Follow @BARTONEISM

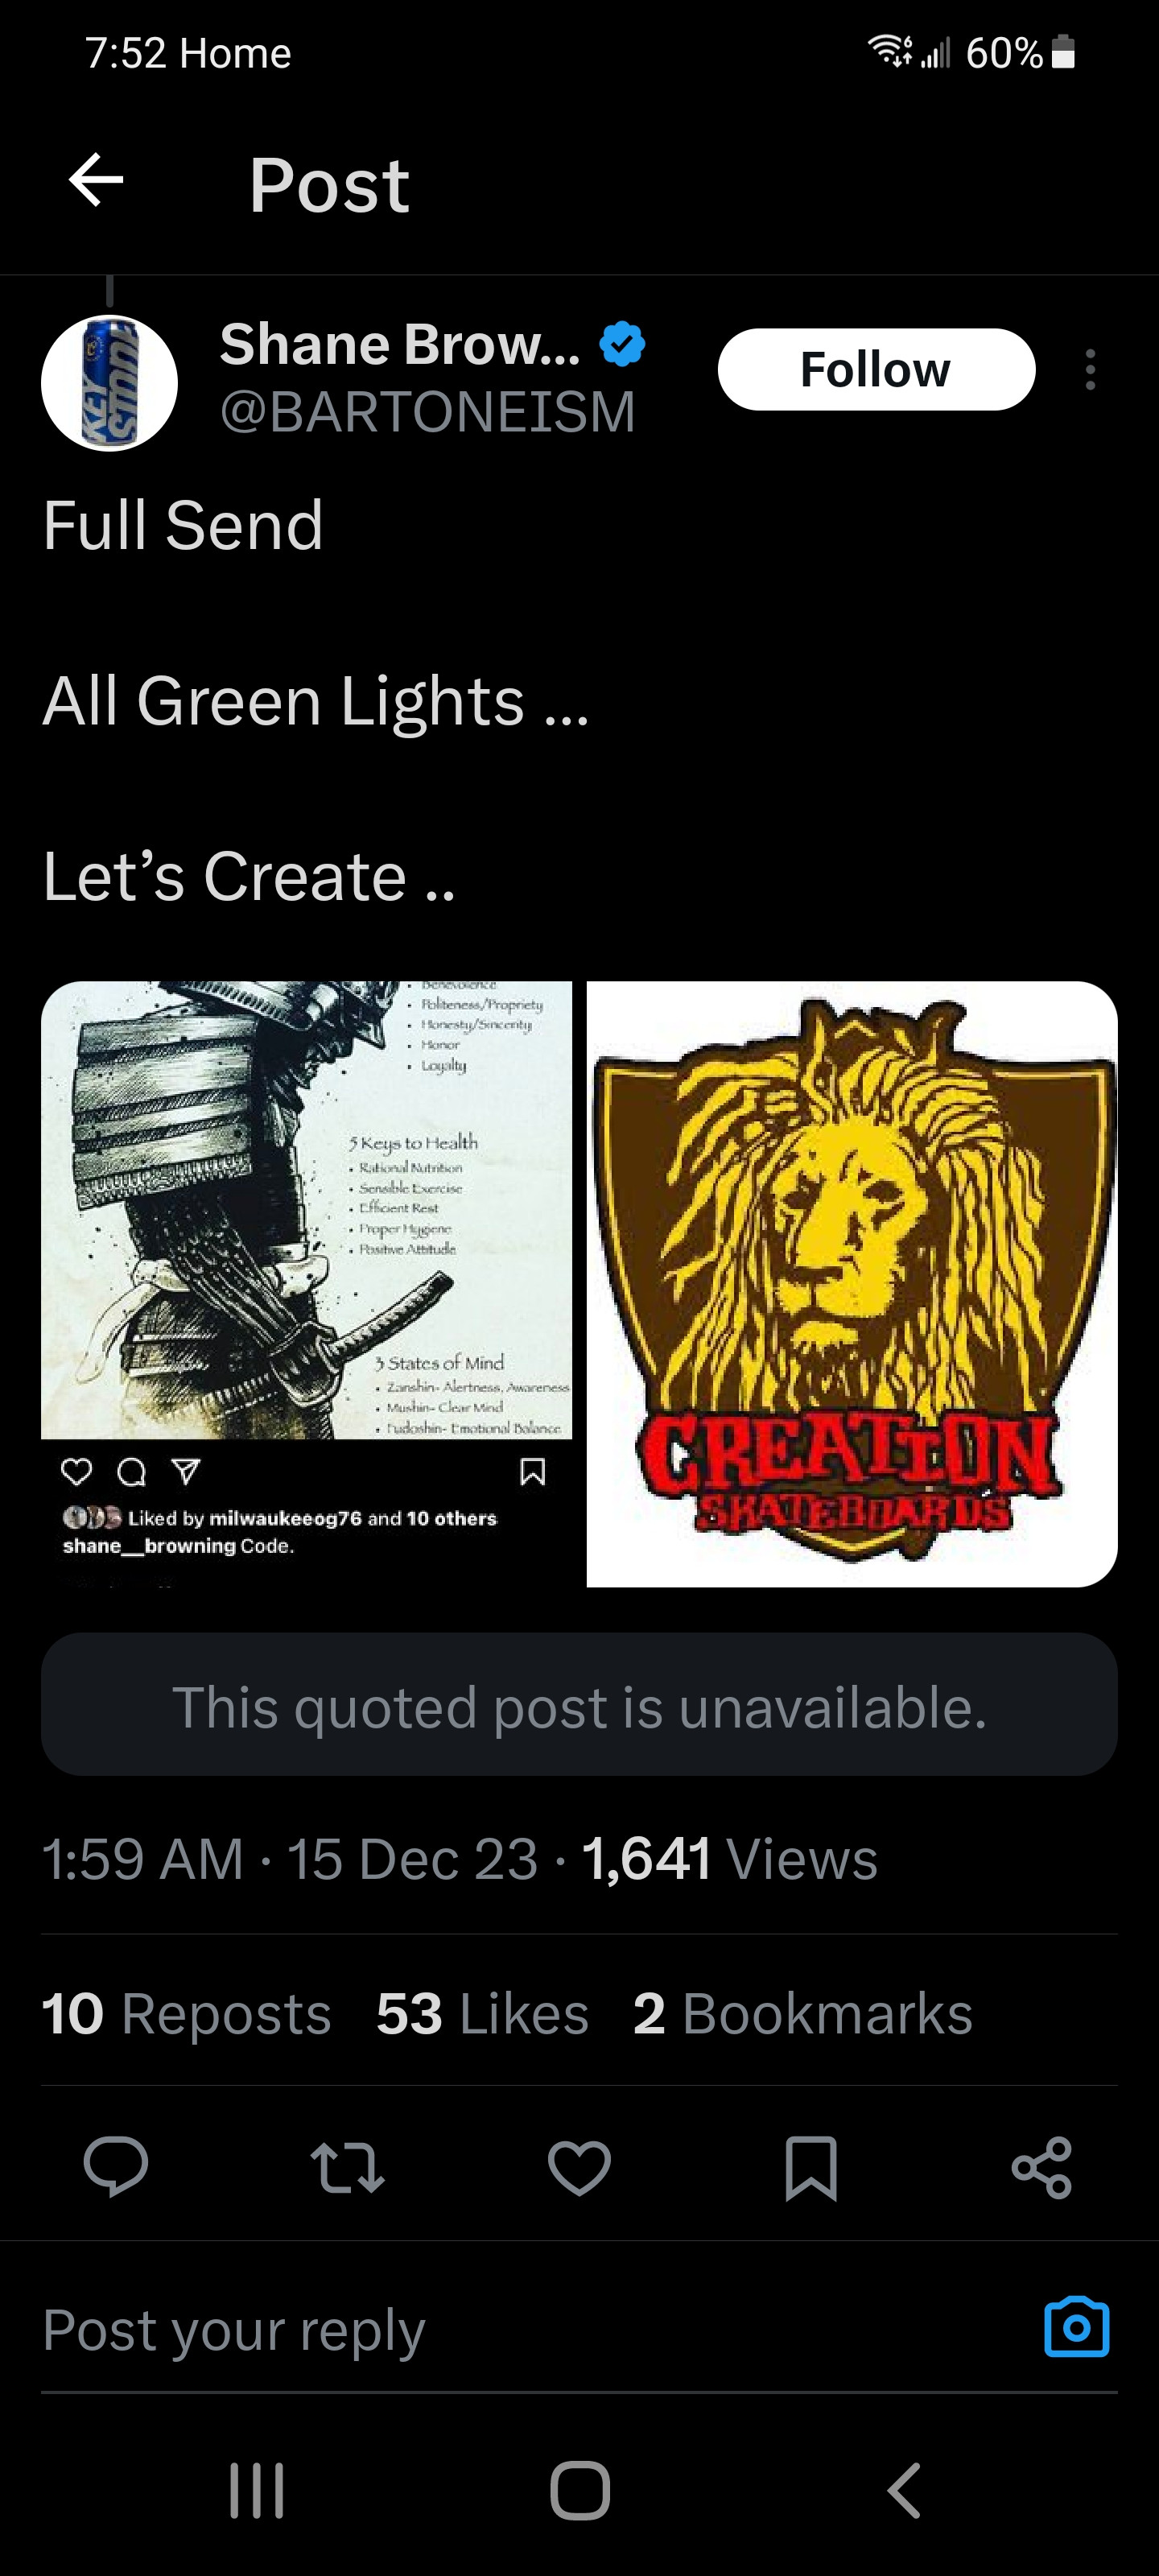876,369
